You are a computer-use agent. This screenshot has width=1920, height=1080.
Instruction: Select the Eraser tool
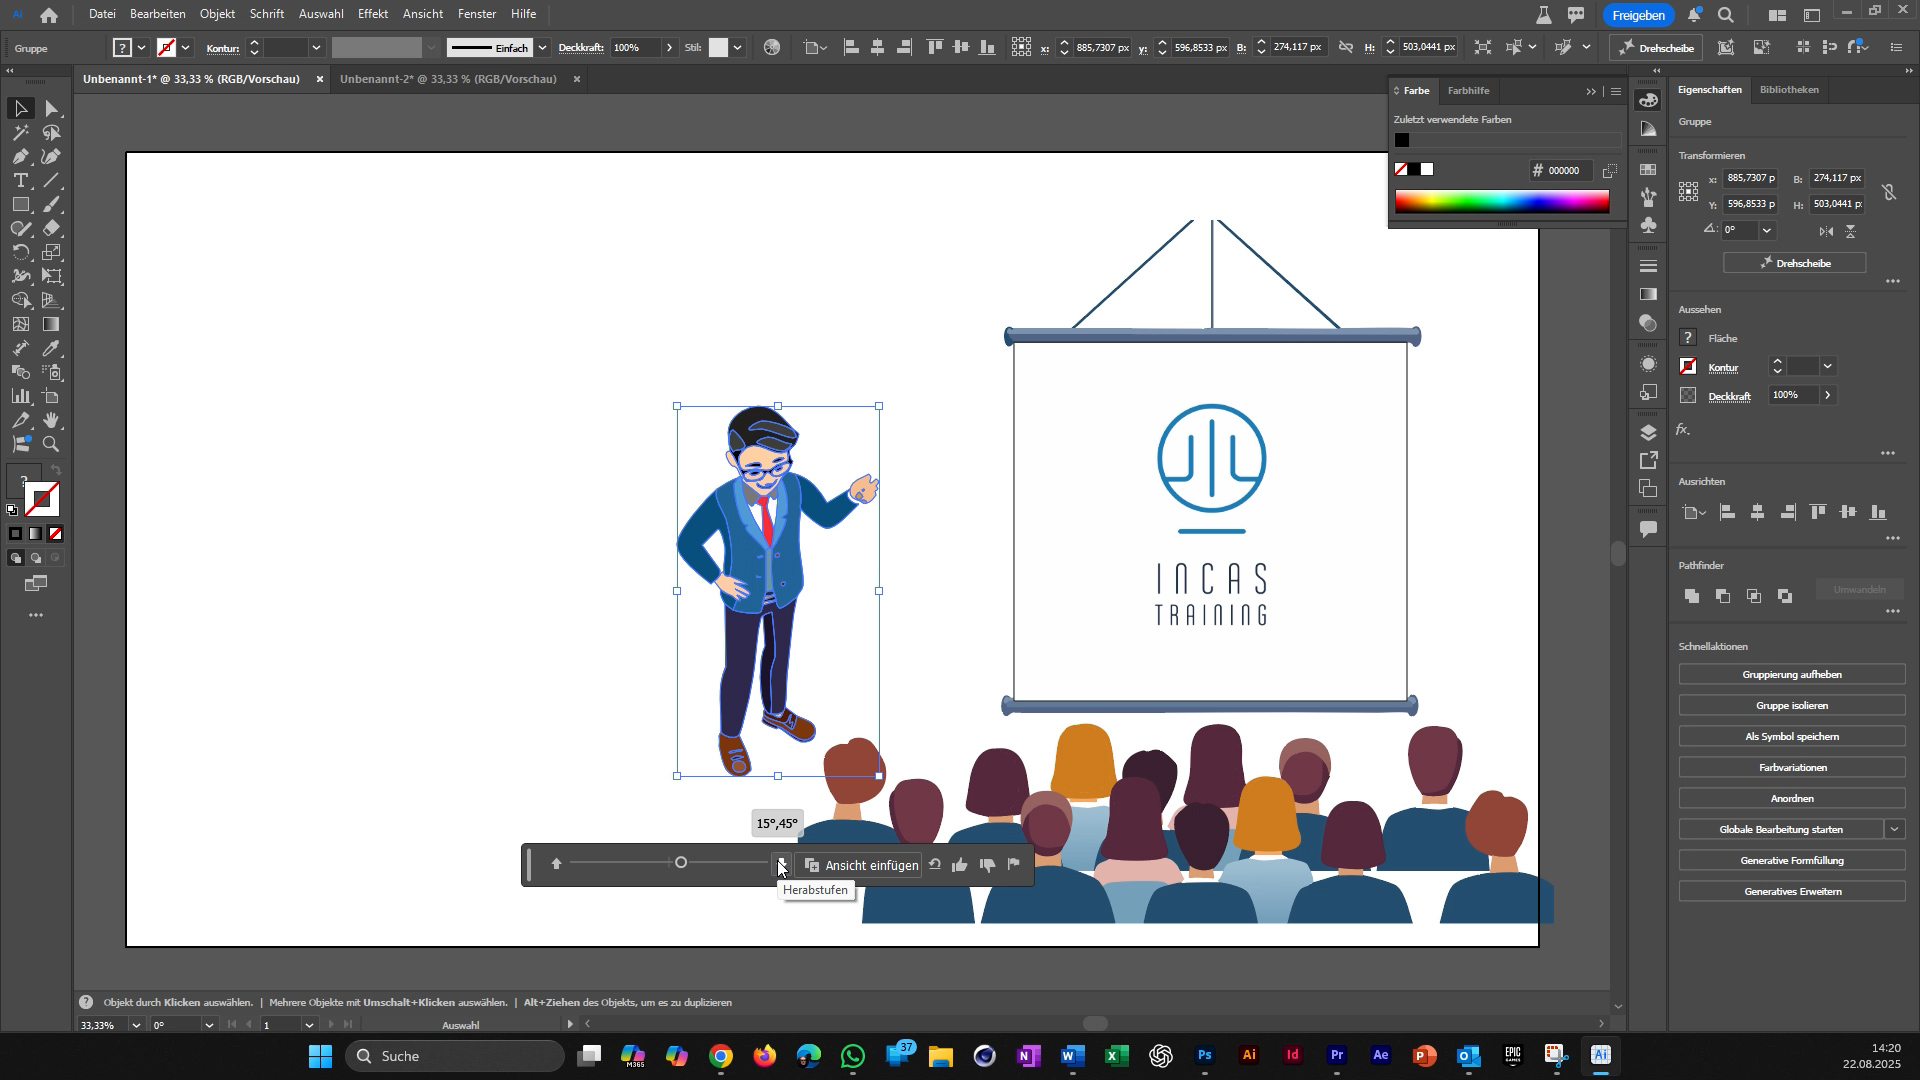[52, 228]
